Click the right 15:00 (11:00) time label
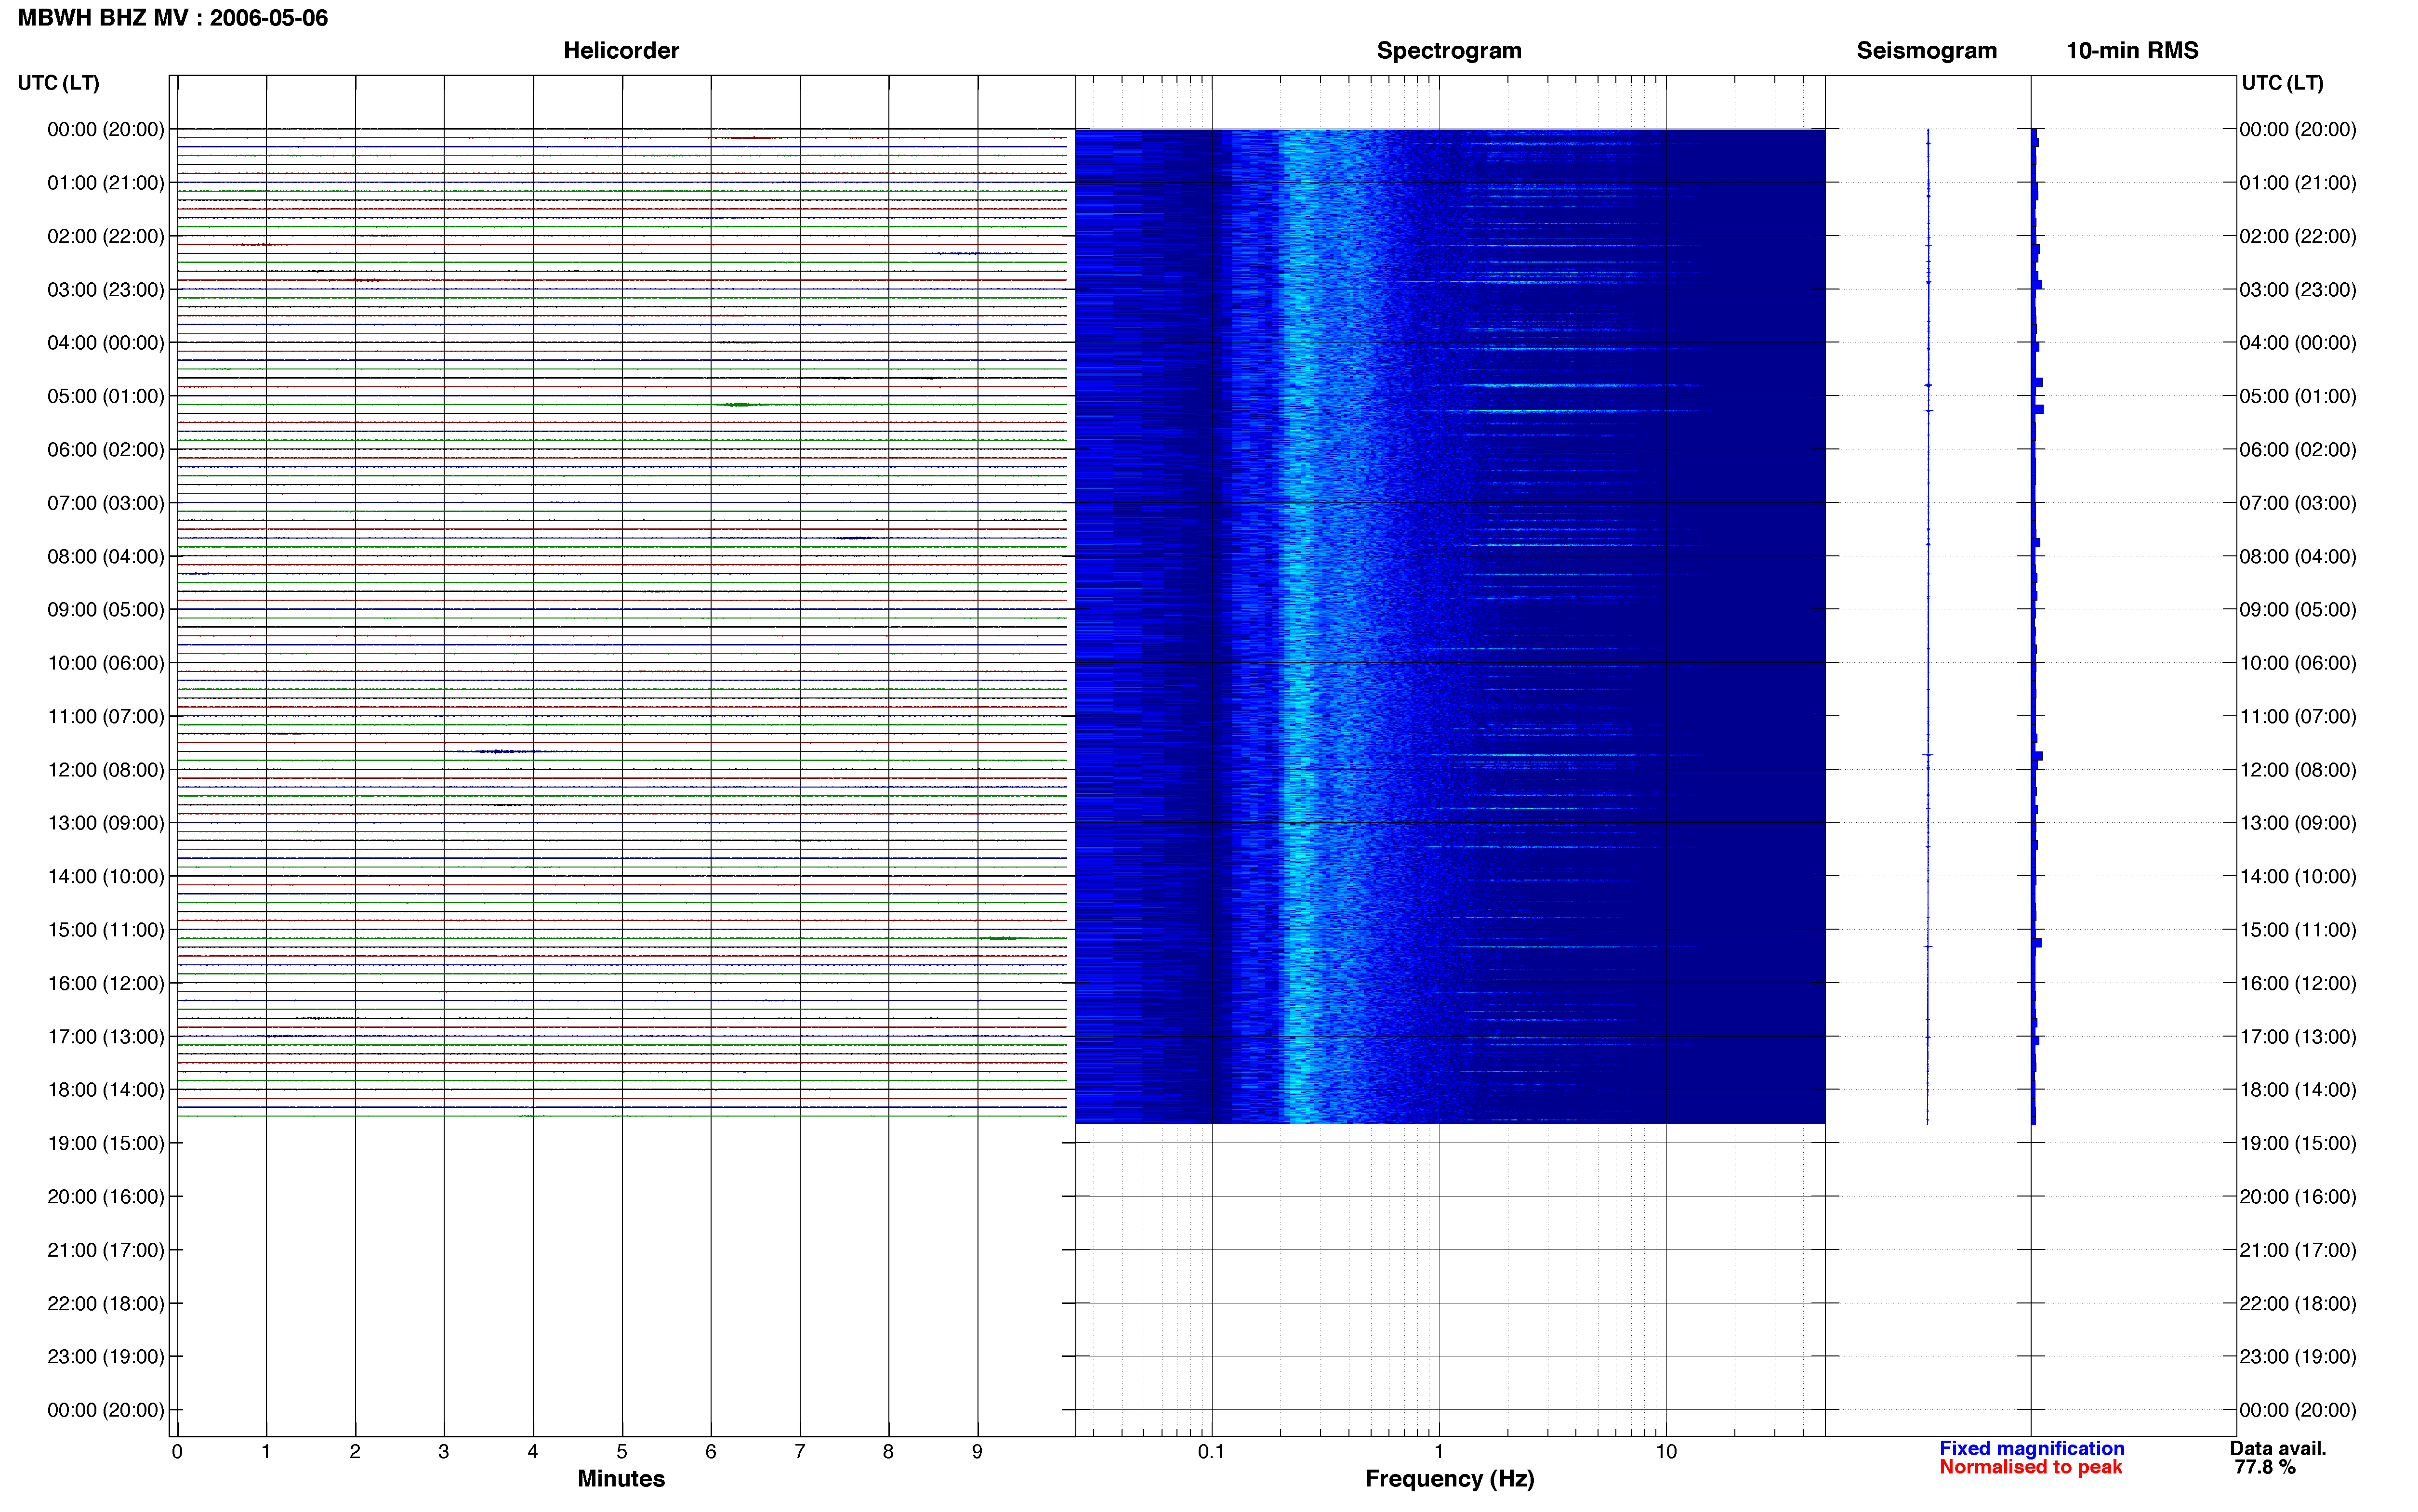This screenshot has width=2418, height=1512. click(2298, 930)
